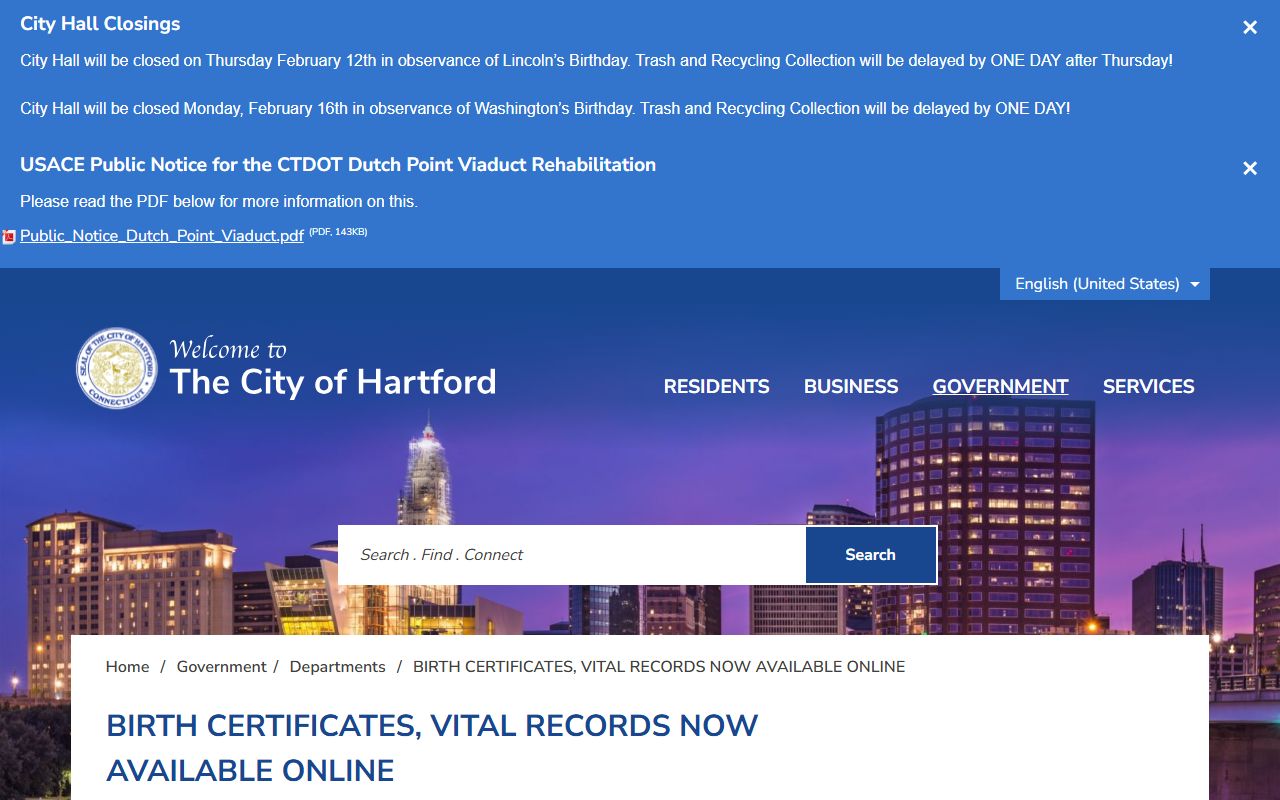Open Public_Notice_Dutch_Point_Viaduct.pdf link
This screenshot has height=800, width=1280.
[x=162, y=237]
